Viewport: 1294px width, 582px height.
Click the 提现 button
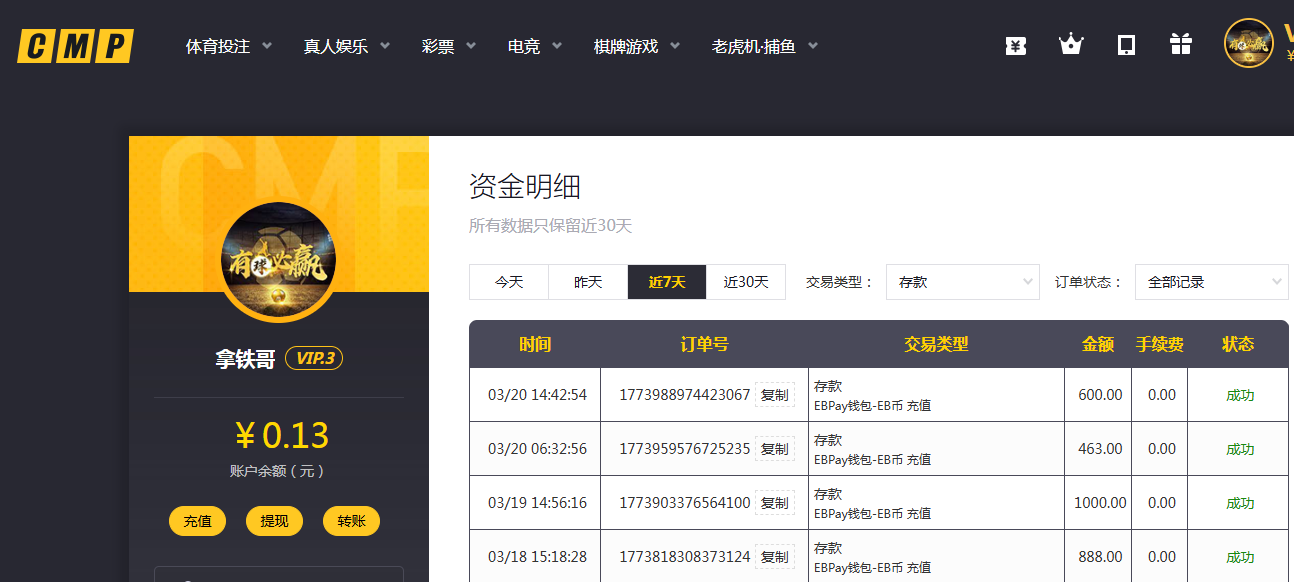coord(274,521)
